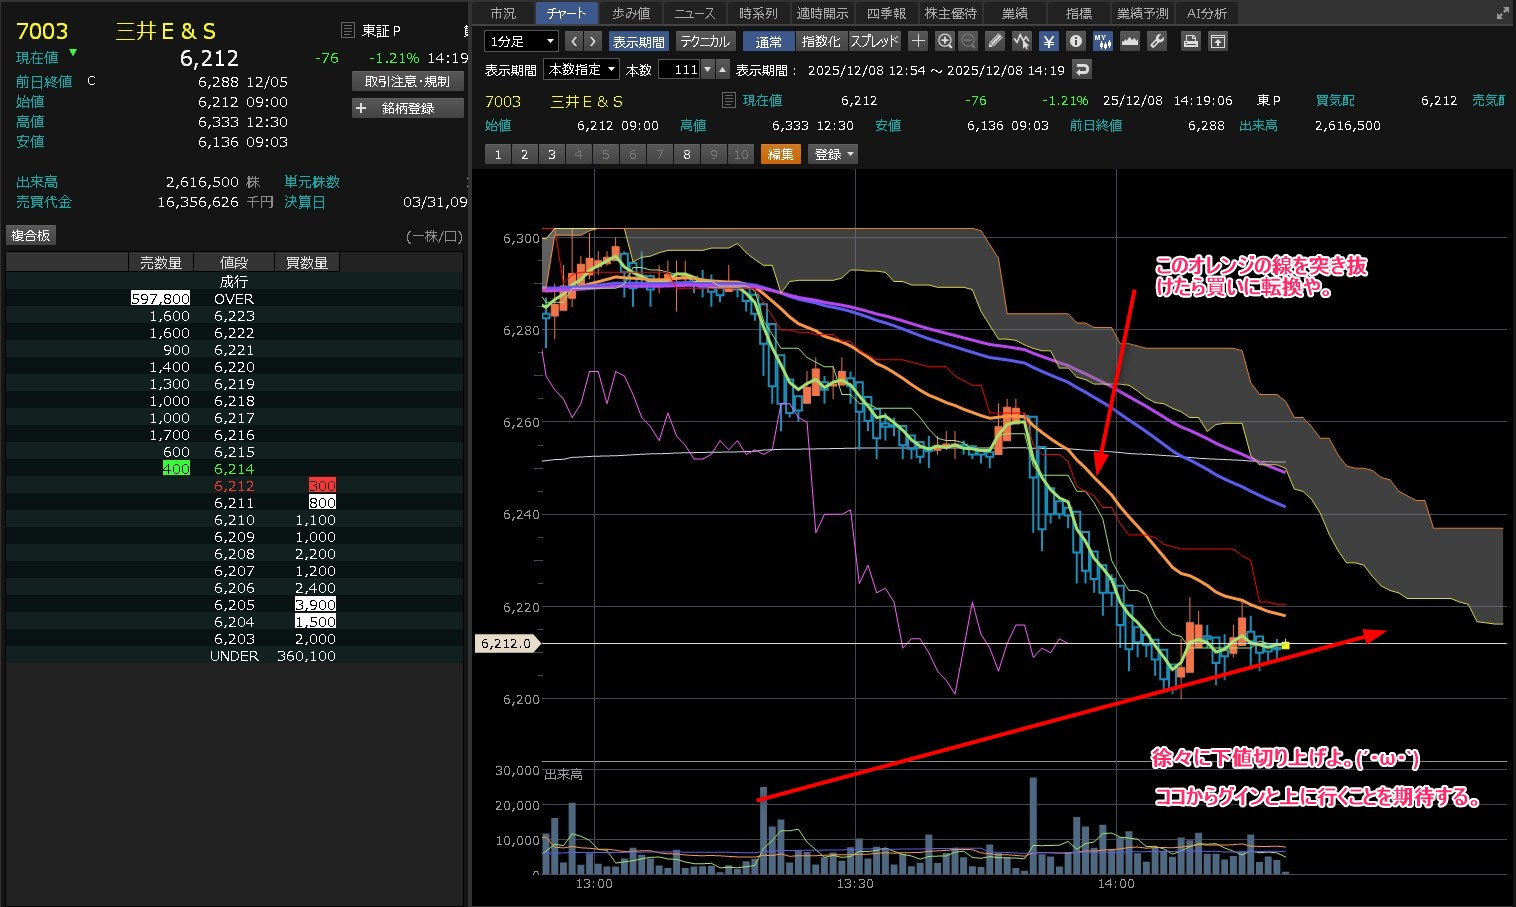Click the crosshair plus icon
This screenshot has height=907, width=1516.
(918, 41)
